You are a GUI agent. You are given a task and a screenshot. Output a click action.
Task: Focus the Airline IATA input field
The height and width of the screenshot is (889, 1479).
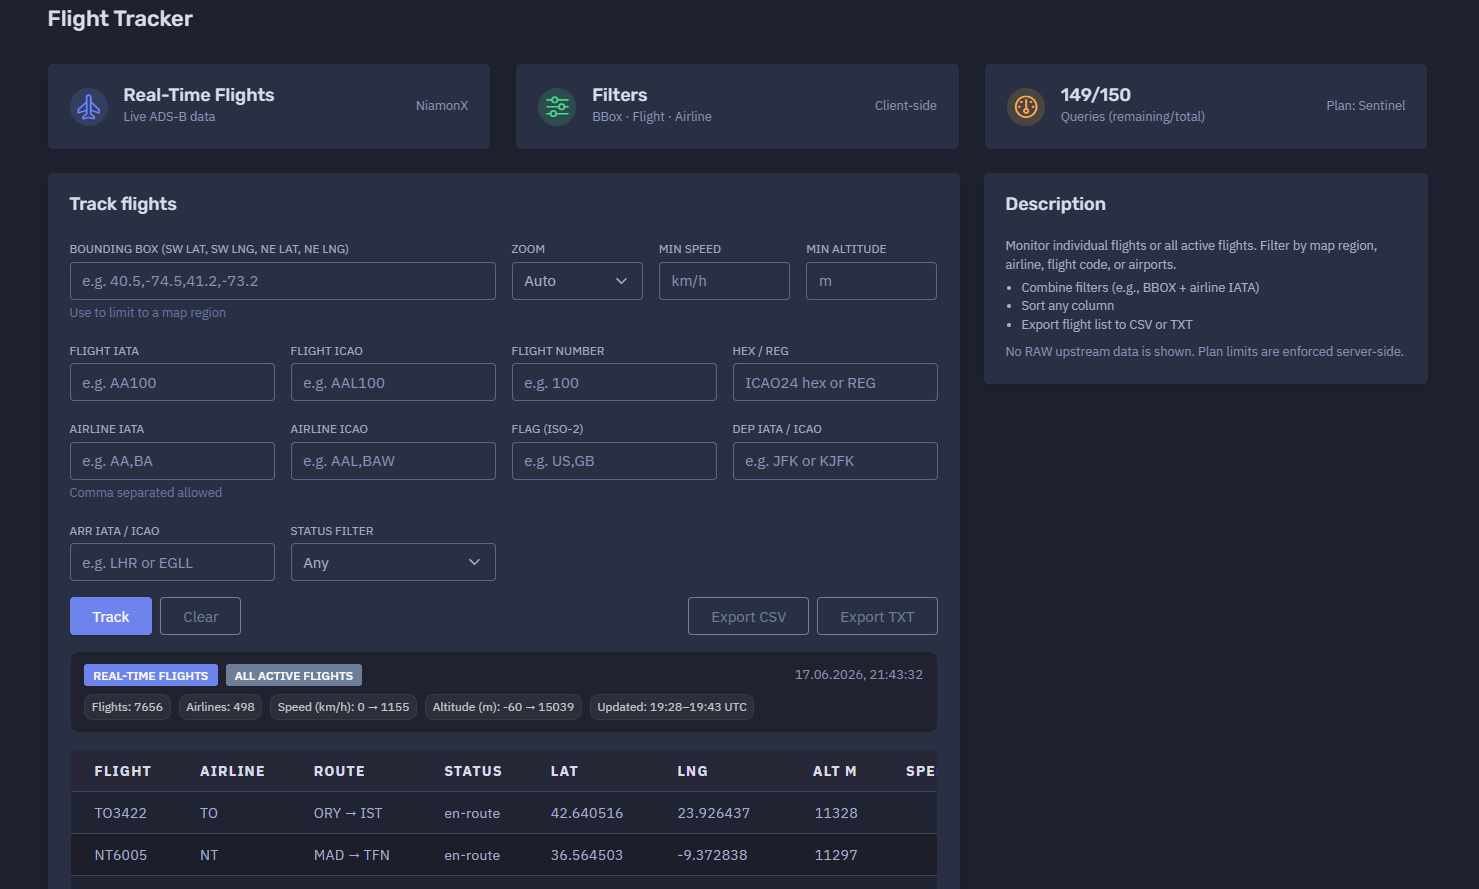tap(172, 461)
